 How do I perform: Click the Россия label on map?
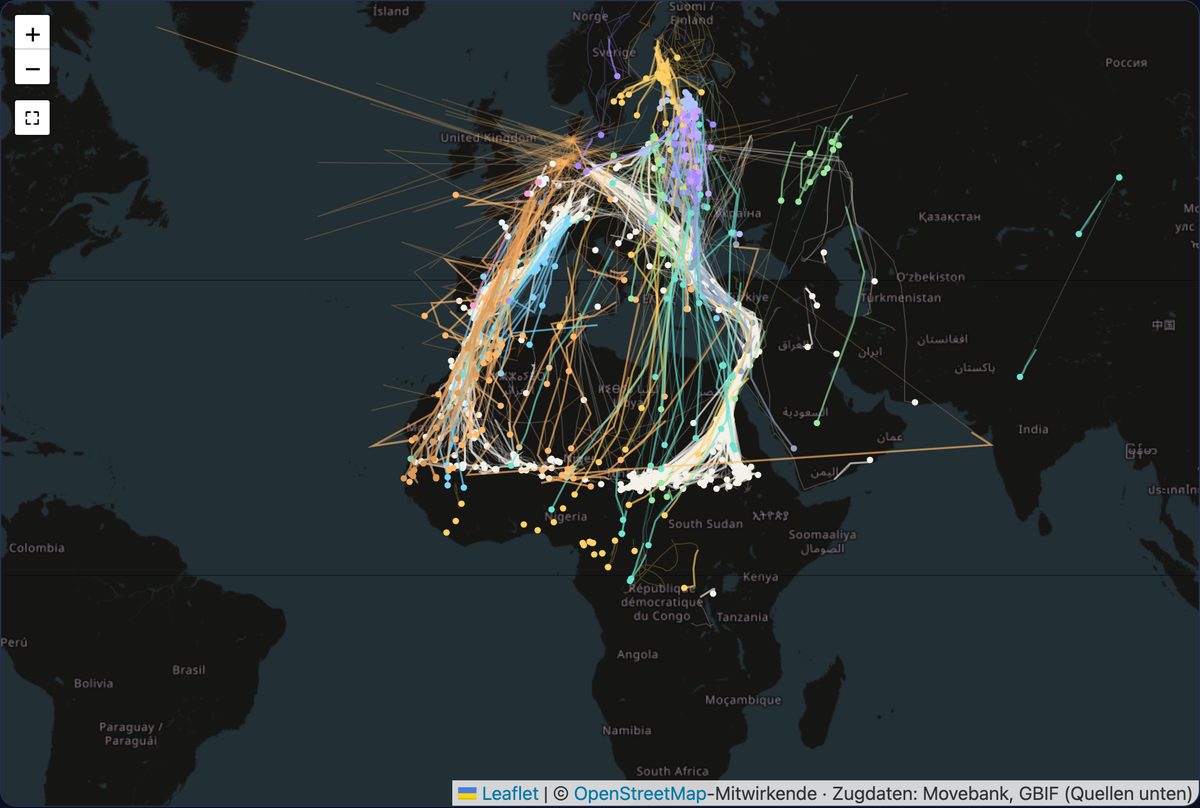coord(1126,62)
